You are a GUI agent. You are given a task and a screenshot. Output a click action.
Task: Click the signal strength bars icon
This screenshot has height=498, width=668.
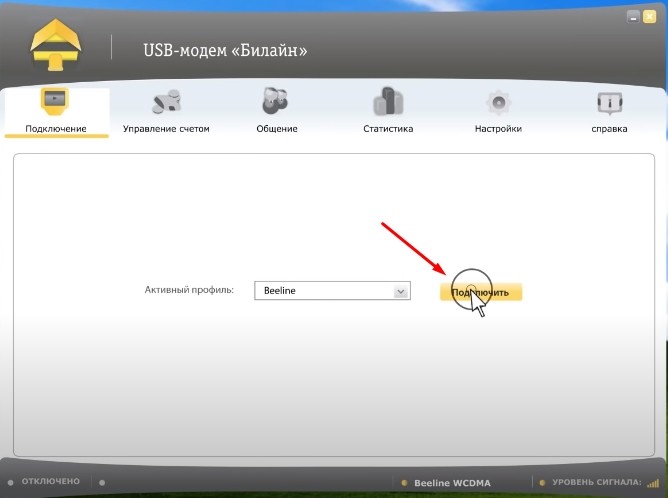click(x=653, y=483)
